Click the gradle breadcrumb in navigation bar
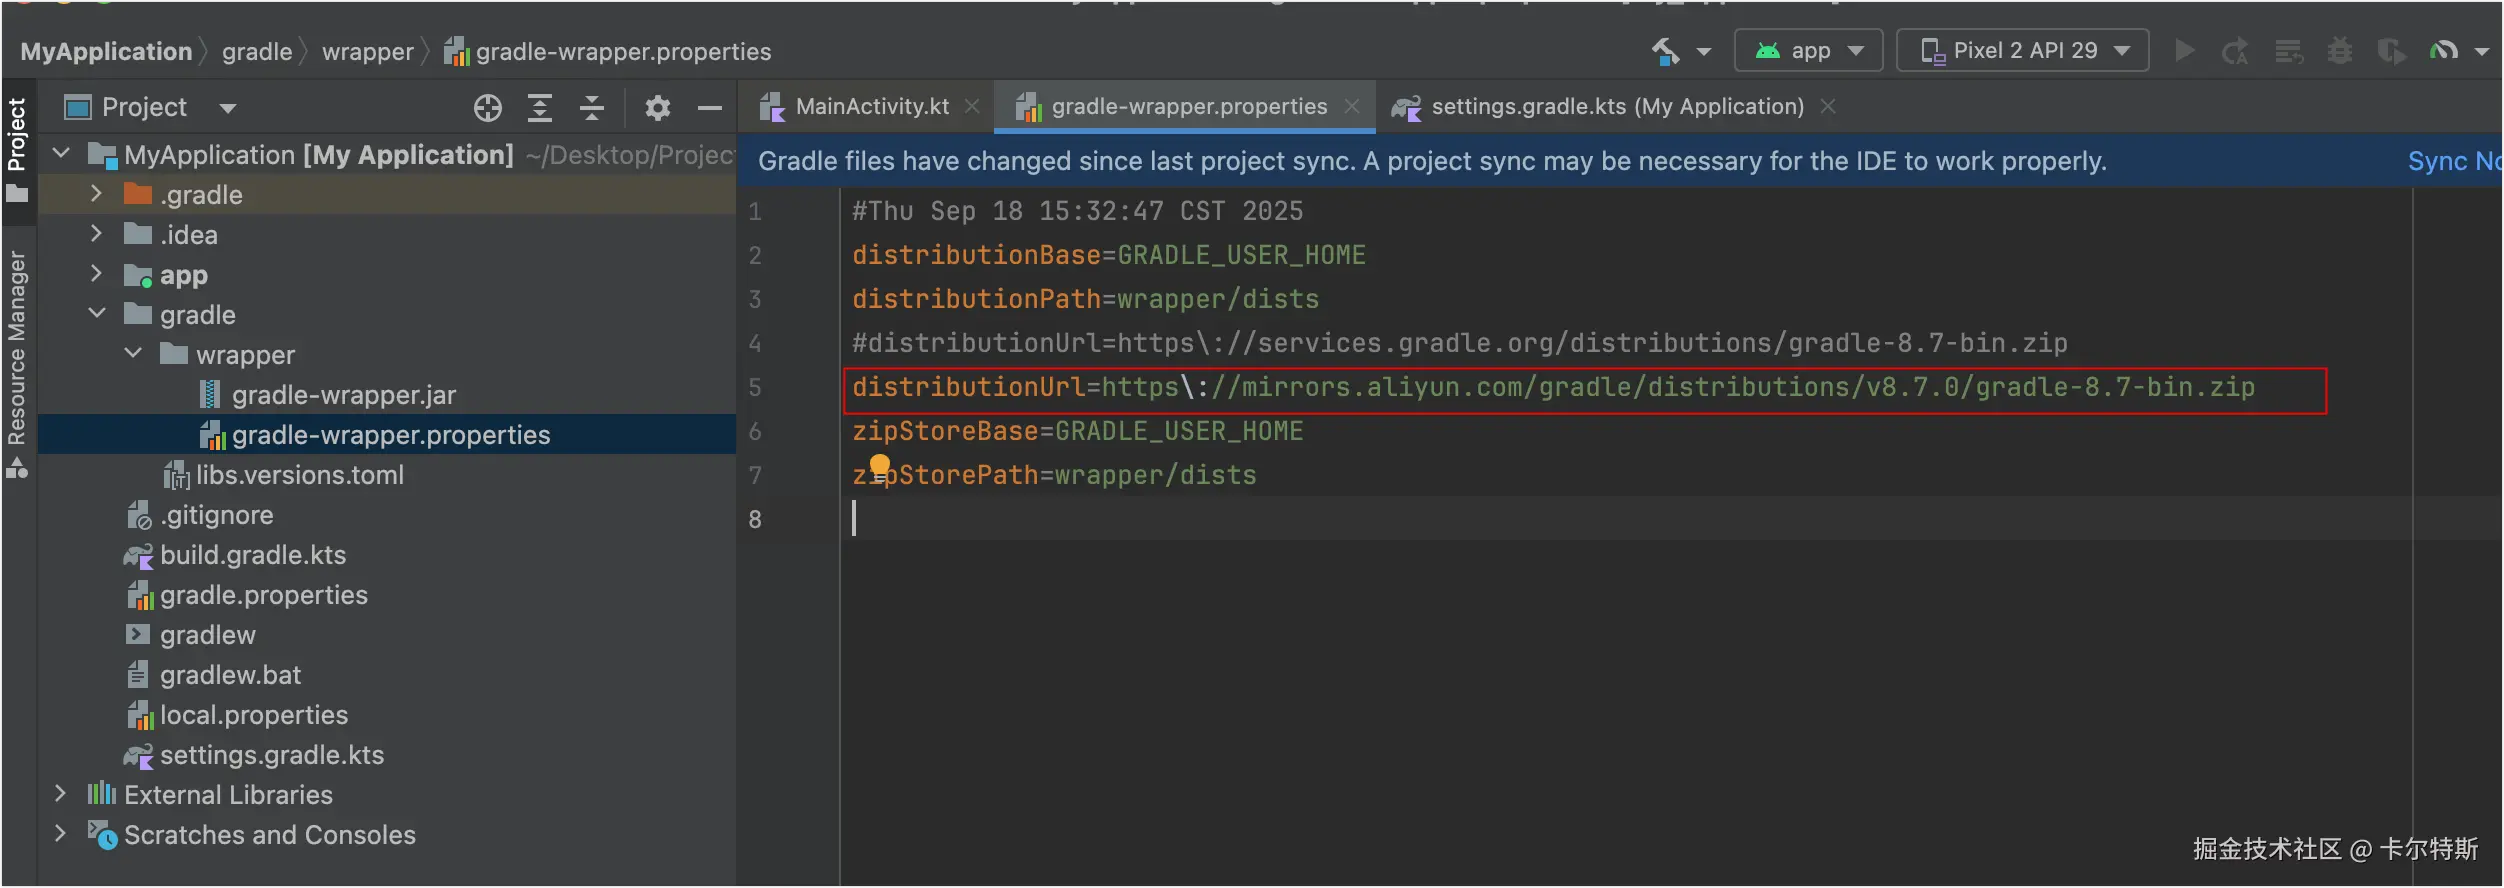This screenshot has height=888, width=2504. [x=257, y=52]
